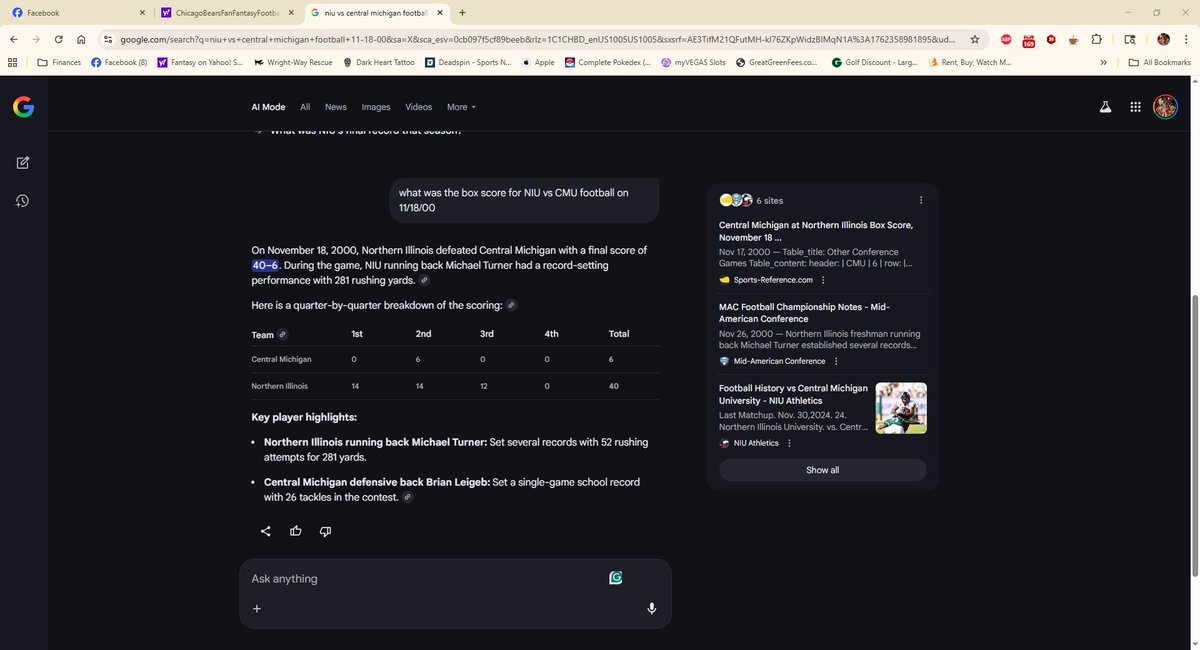This screenshot has width=1200, height=650.
Task: Switch to the News results tab
Action: pos(336,107)
